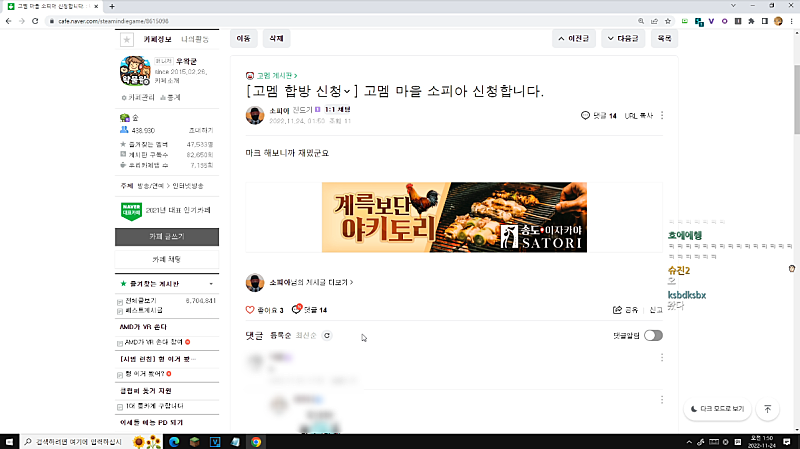Click 다크 모드로 보기 button
800x449 pixels.
[717, 409]
